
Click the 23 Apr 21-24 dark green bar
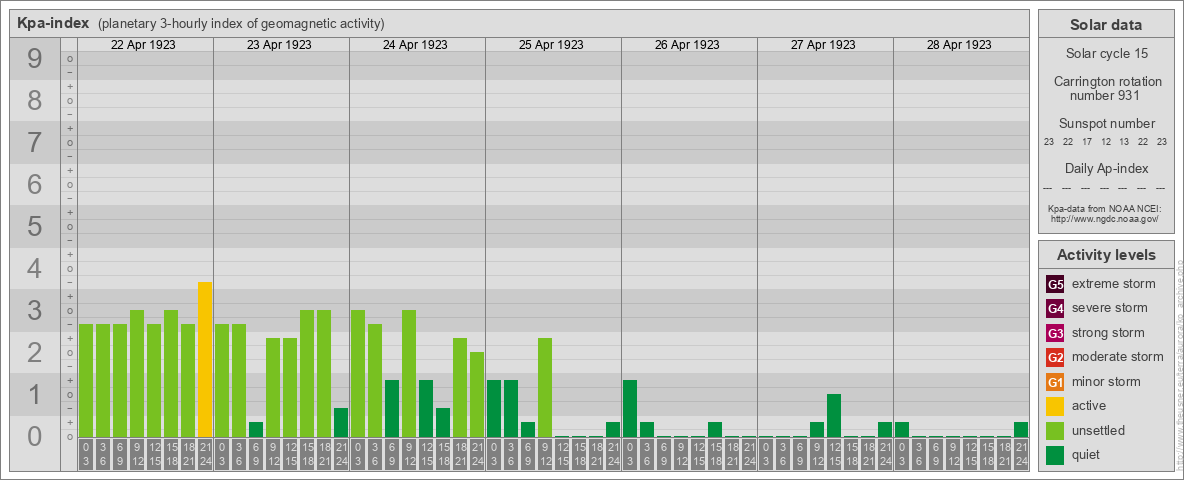(341, 423)
